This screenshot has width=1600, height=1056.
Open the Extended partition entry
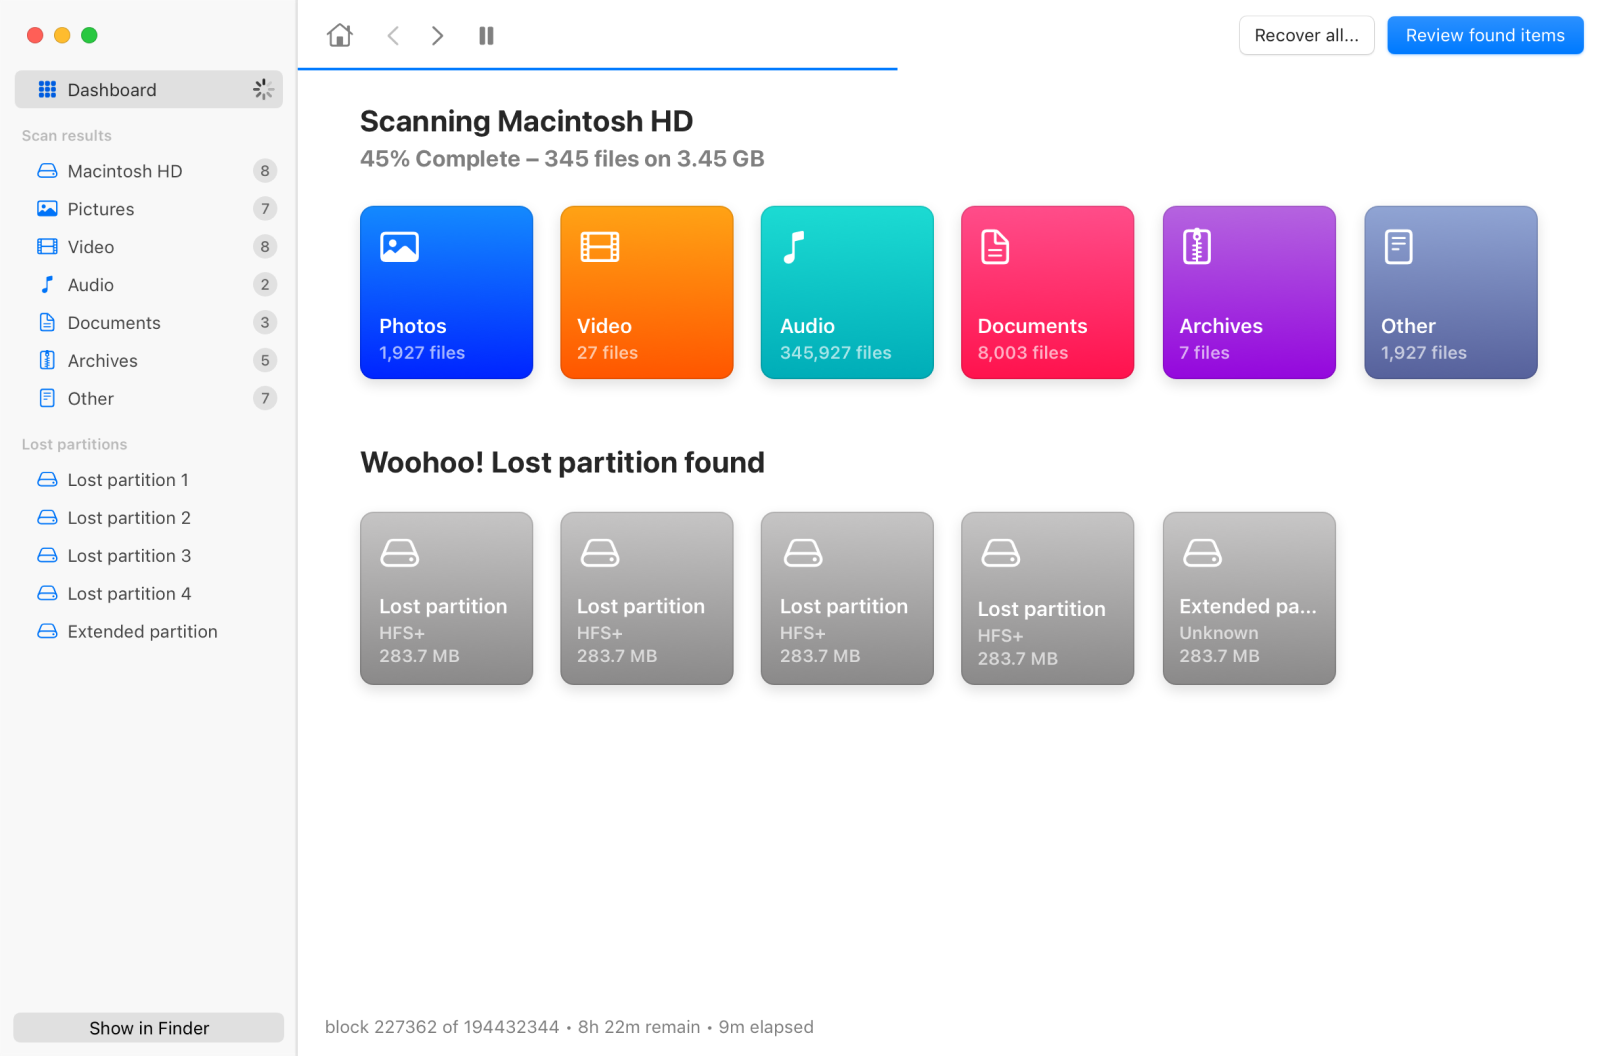click(142, 631)
